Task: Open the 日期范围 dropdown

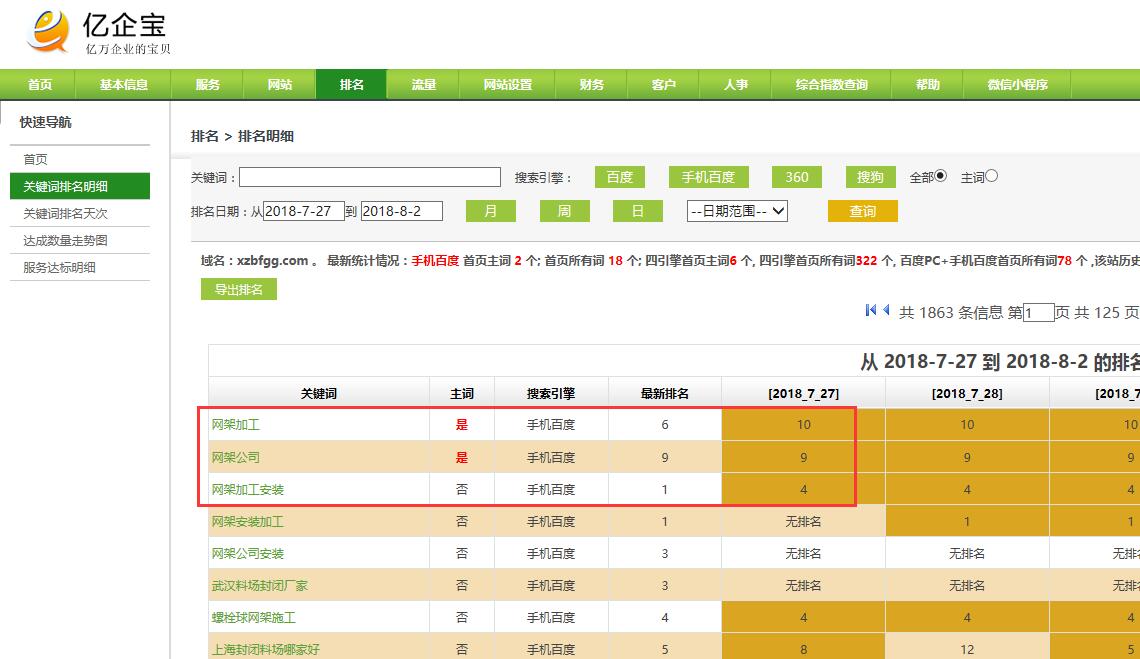Action: (737, 211)
